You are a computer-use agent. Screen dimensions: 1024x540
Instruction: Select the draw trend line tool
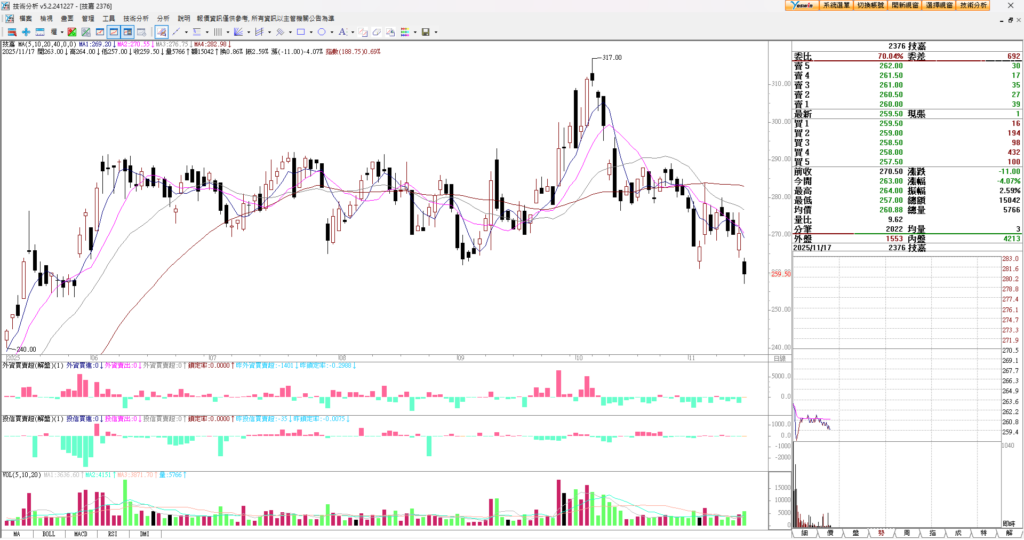[176, 32]
